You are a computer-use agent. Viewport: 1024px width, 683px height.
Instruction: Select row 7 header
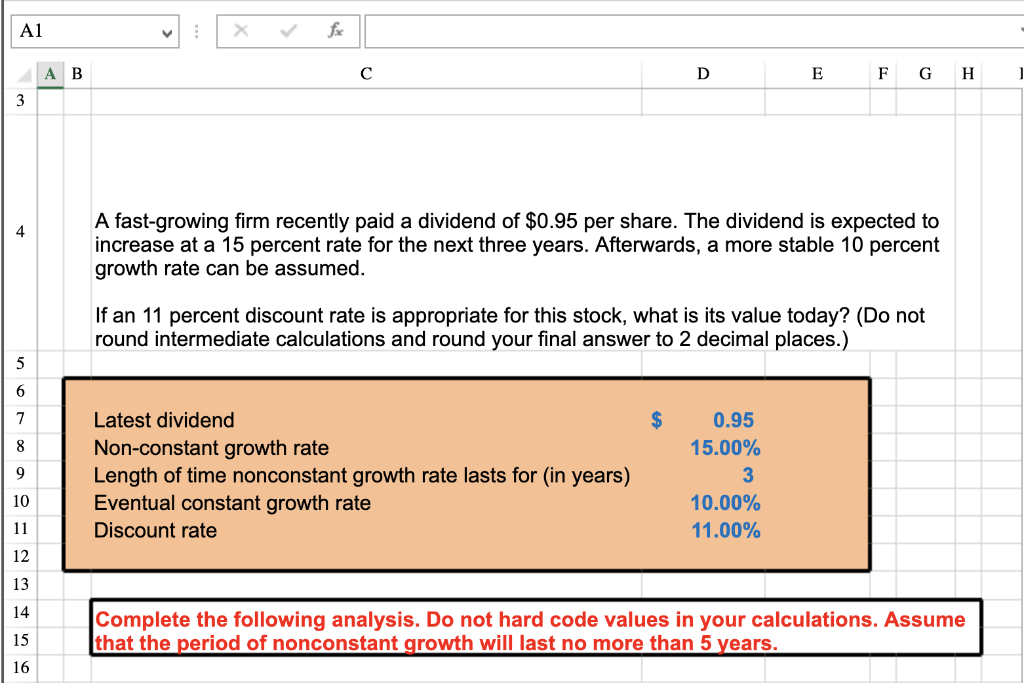[20, 420]
